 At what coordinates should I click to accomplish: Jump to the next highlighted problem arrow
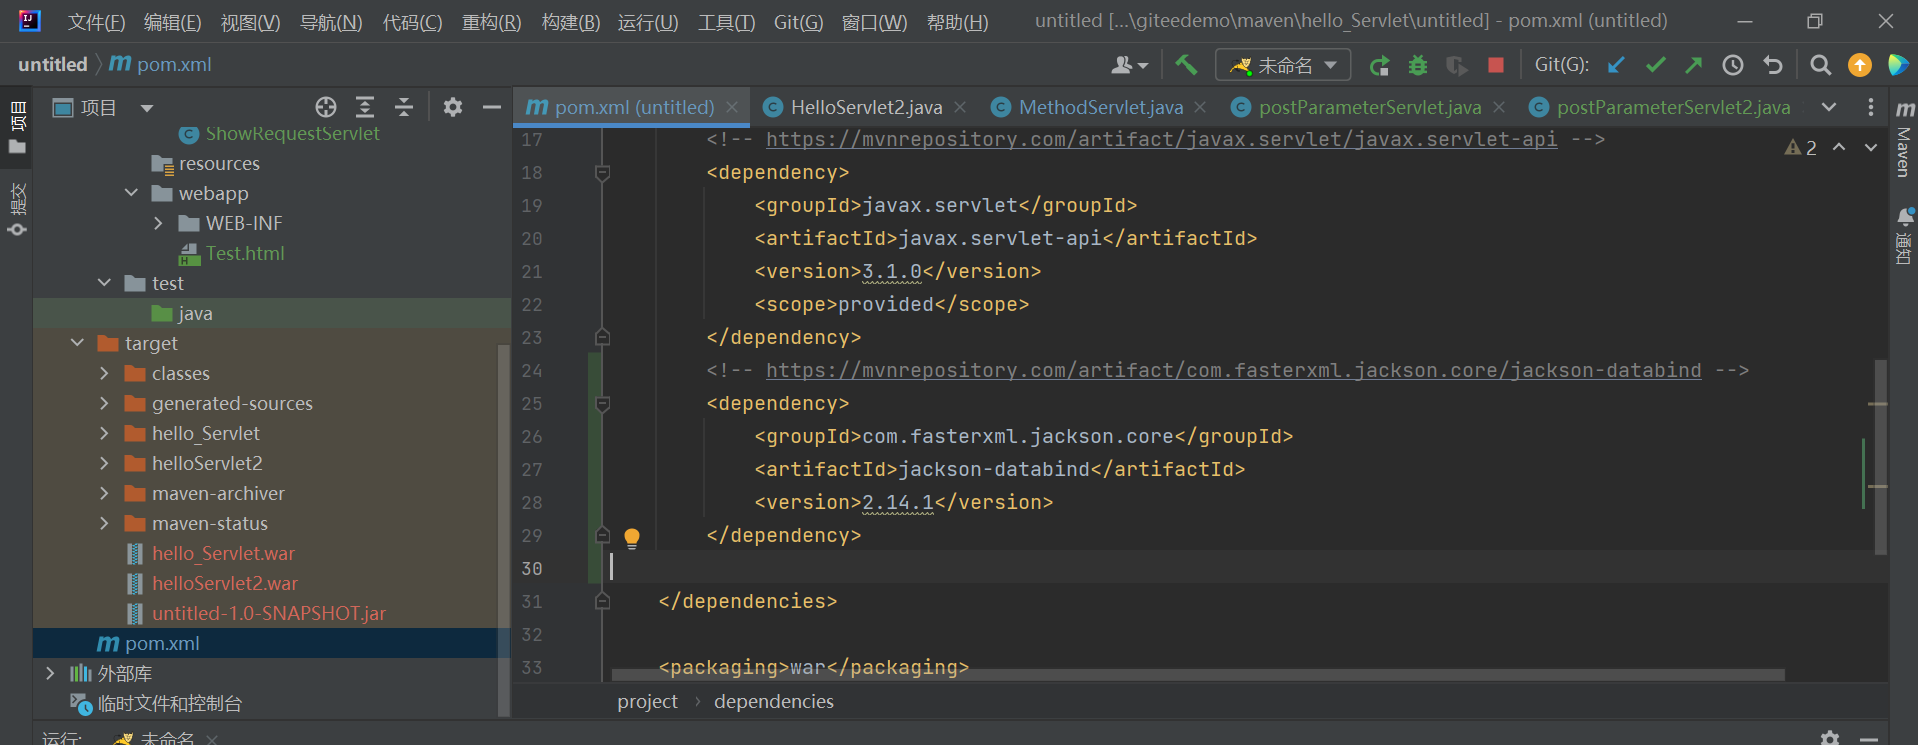(1871, 147)
